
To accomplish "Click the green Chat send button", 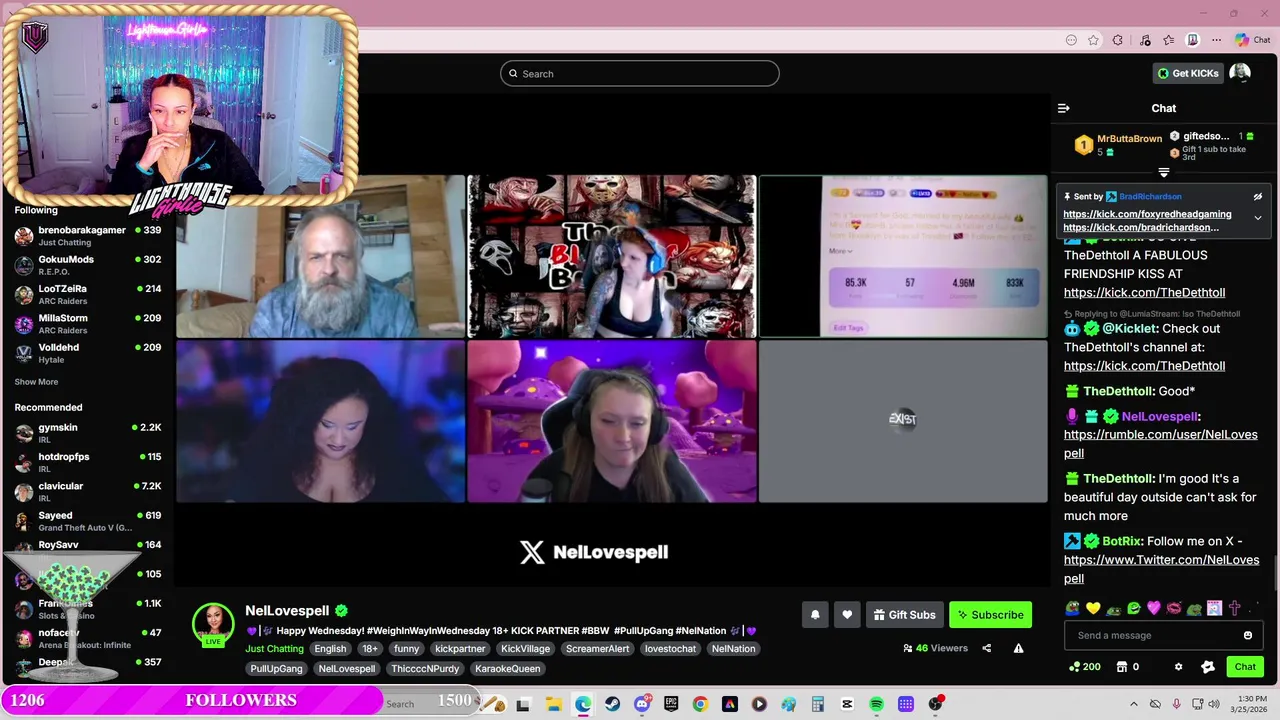I will pos(1245,667).
